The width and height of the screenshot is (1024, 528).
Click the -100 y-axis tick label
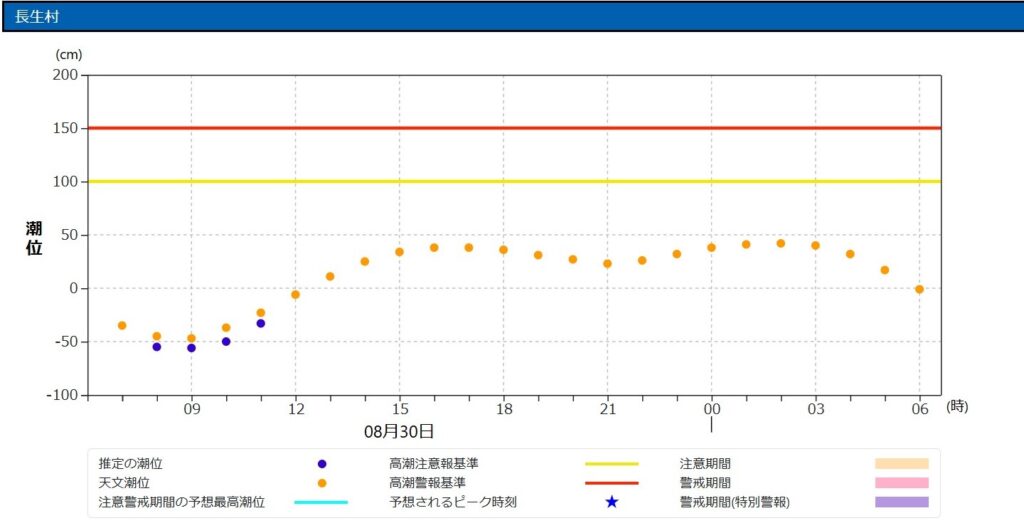(65, 395)
